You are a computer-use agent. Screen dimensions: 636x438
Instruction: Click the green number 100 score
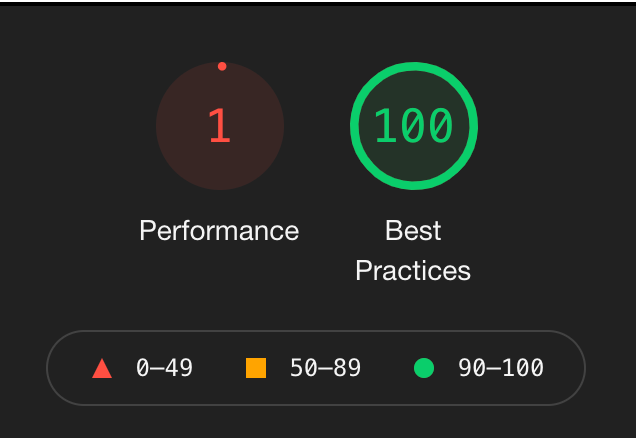point(413,126)
